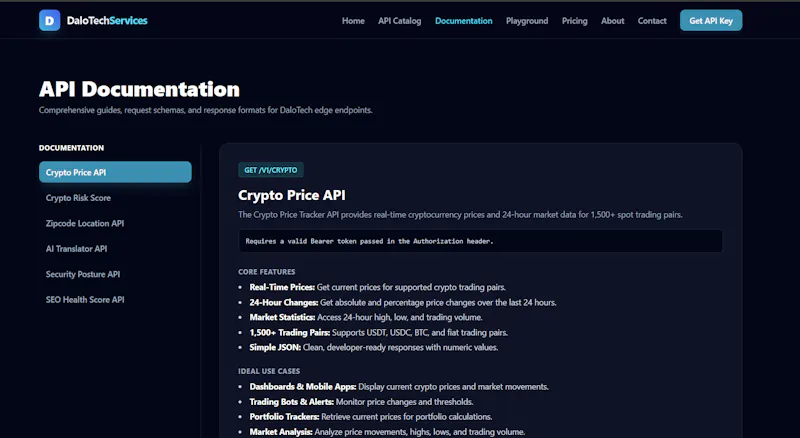Click the API Documentation page title
The height and width of the screenshot is (438, 800).
pyautogui.click(x=139, y=89)
